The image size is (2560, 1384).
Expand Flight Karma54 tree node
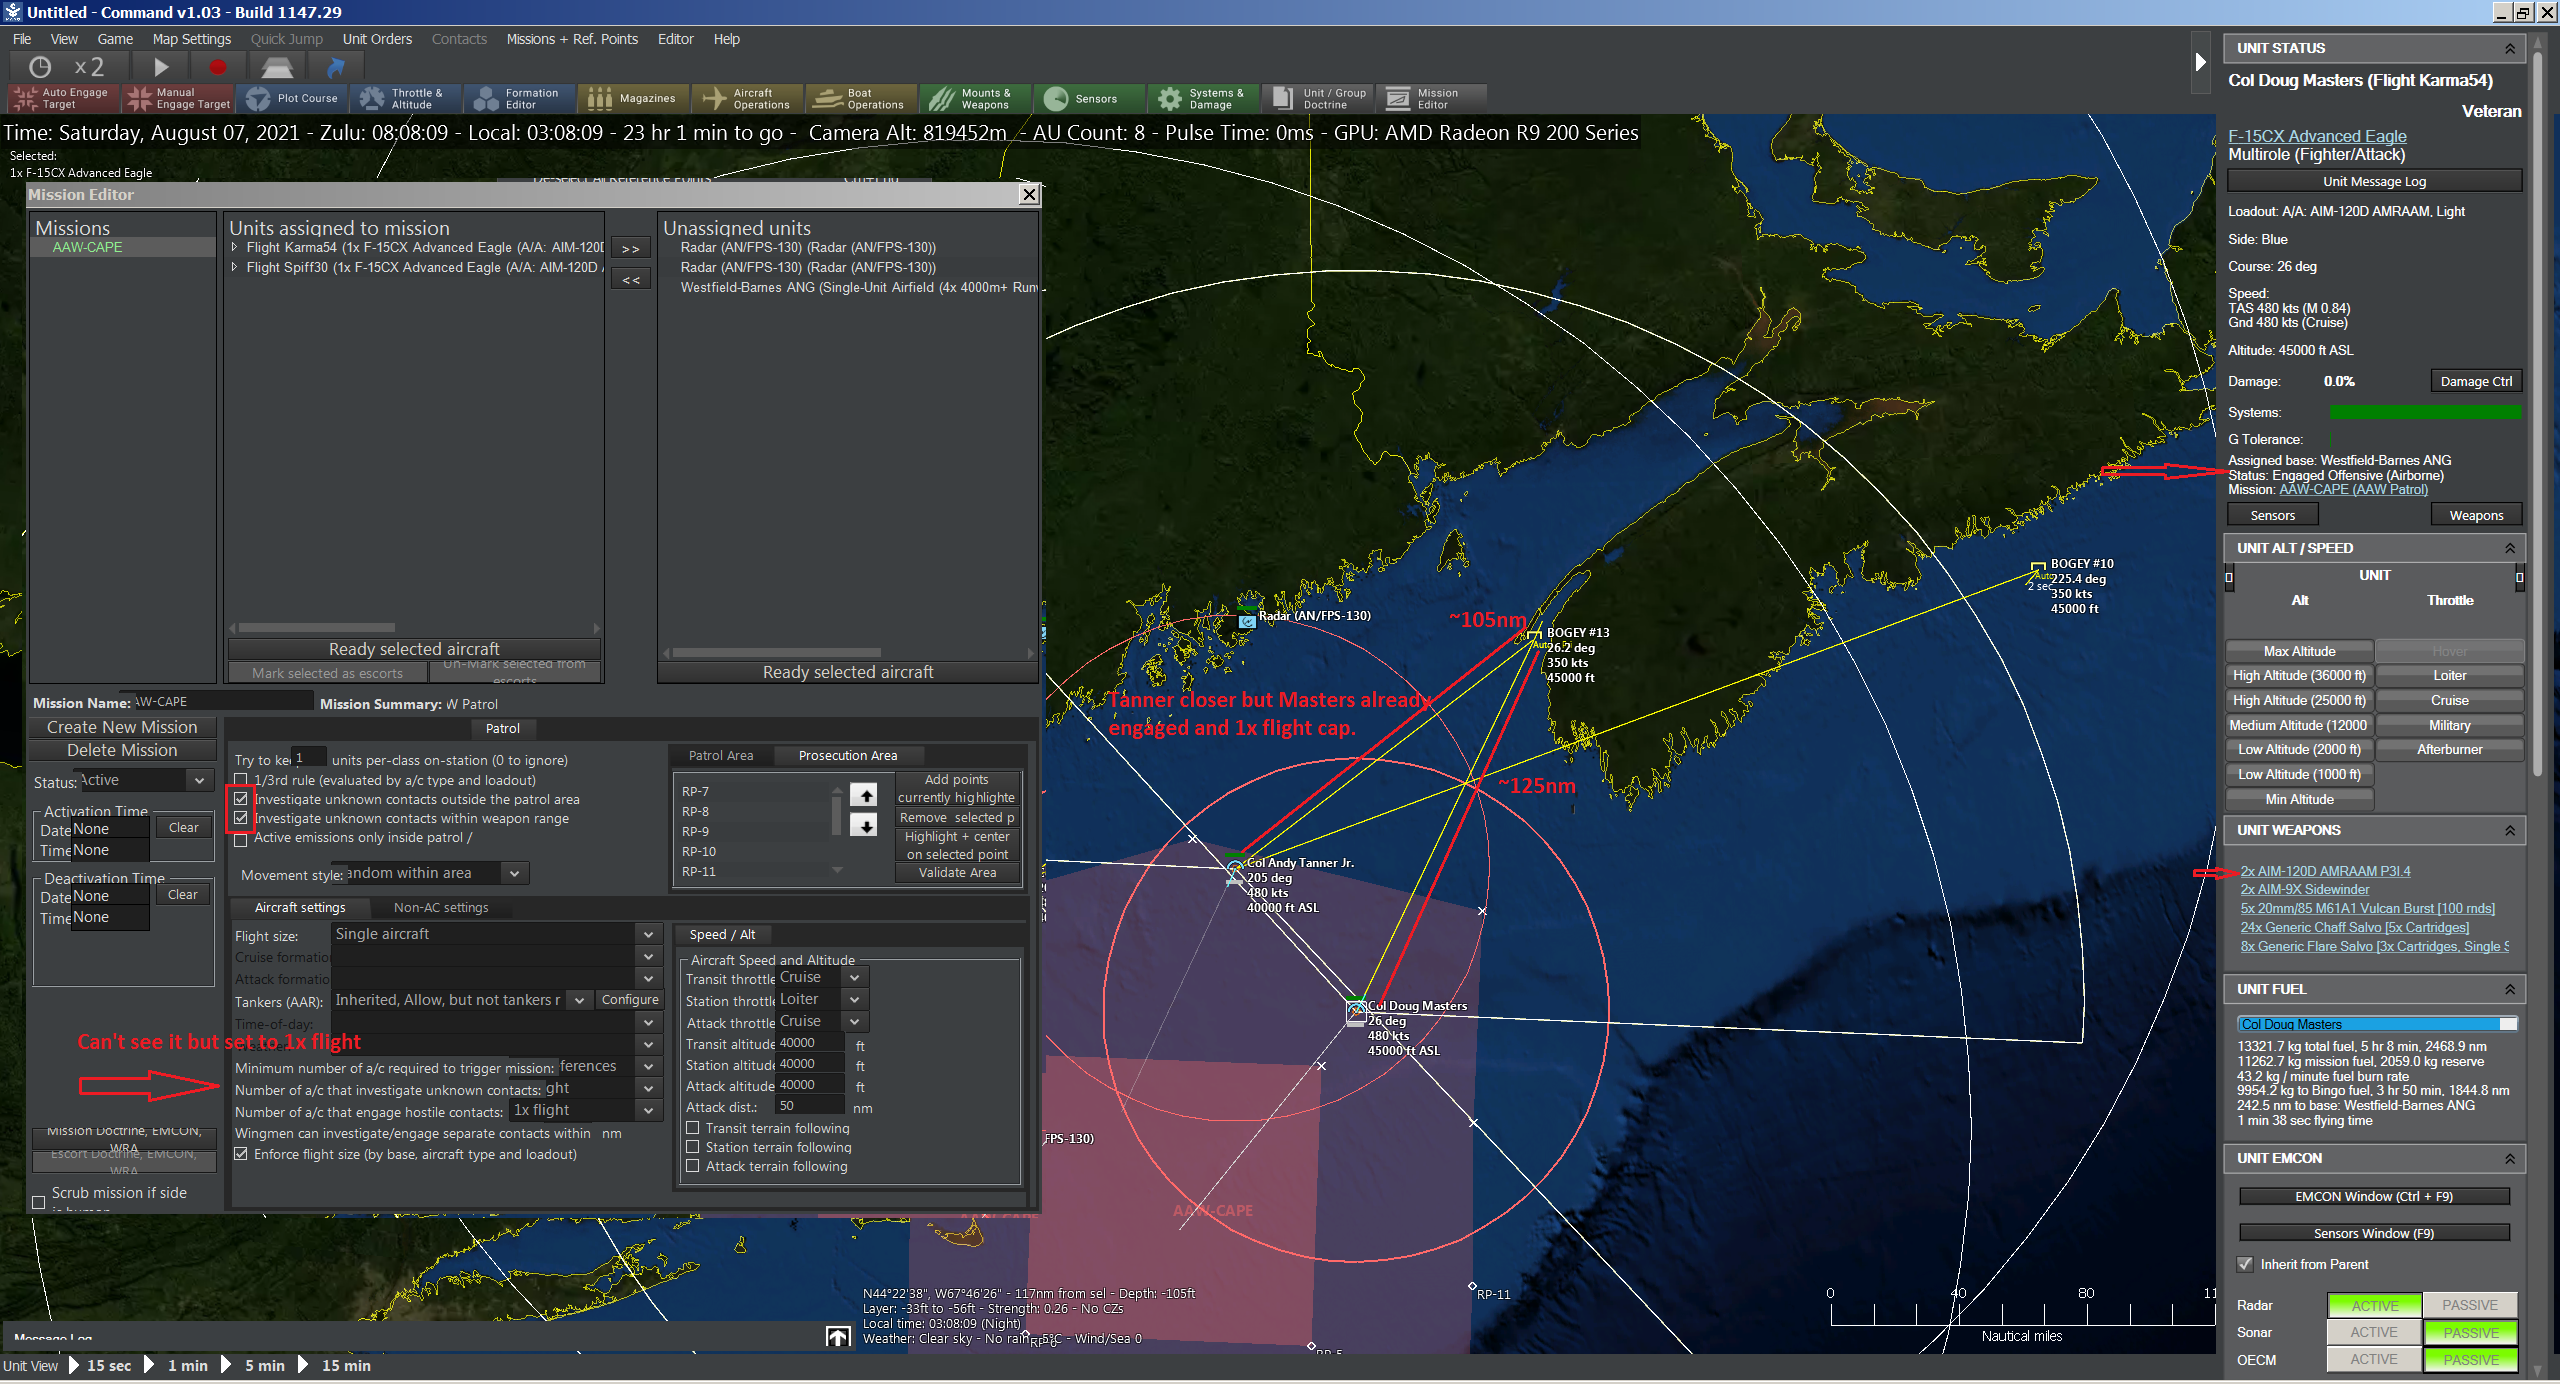click(235, 247)
